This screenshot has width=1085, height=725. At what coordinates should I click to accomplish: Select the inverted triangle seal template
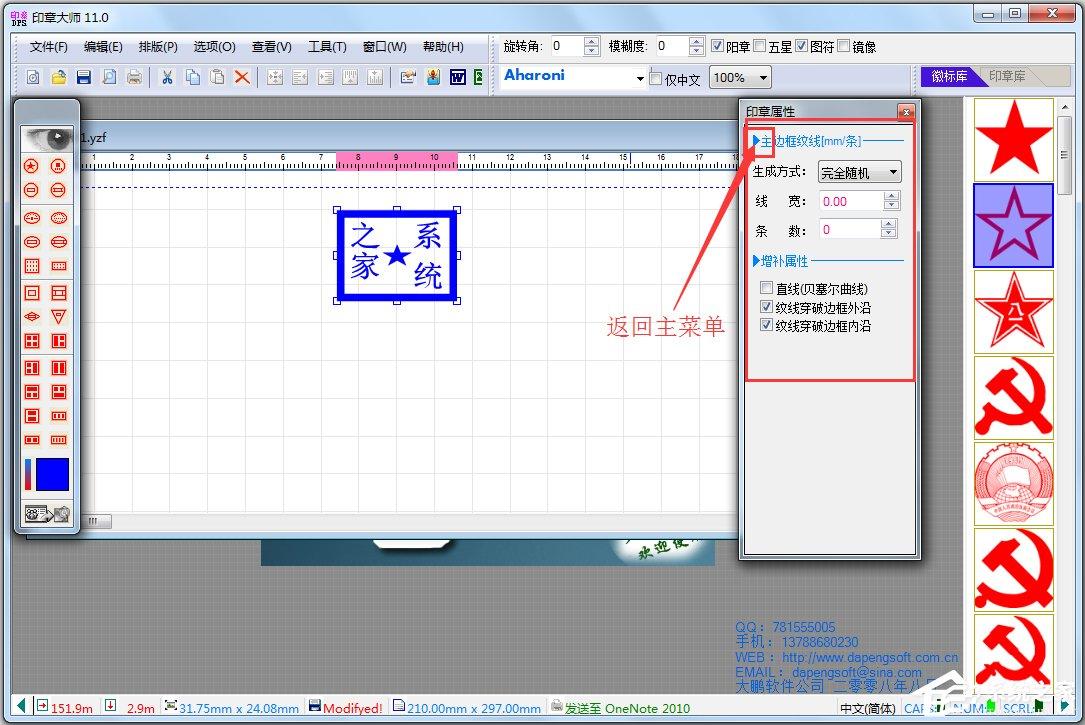coord(59,317)
